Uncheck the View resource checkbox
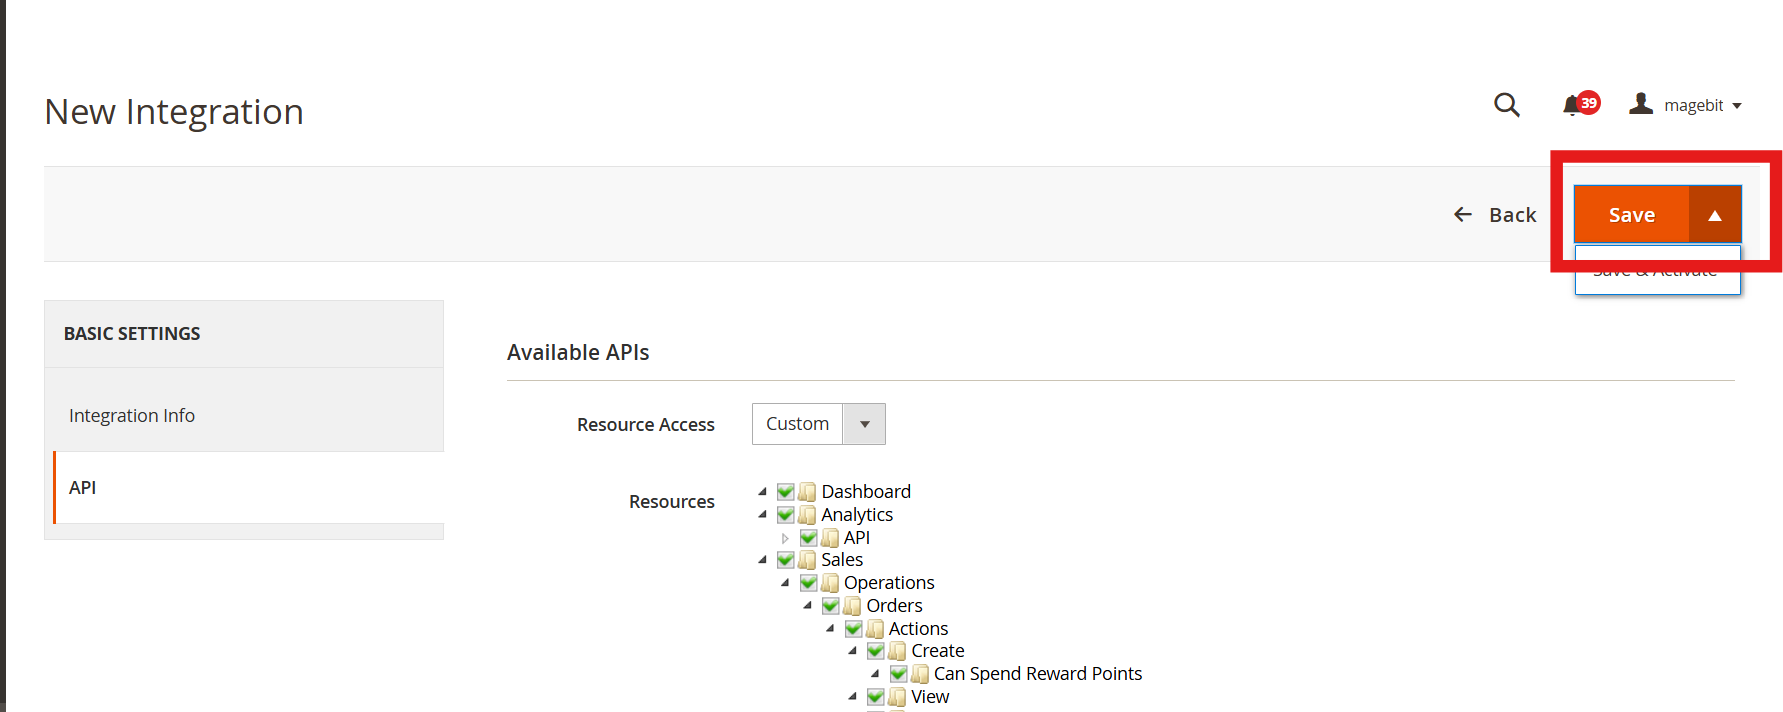This screenshot has width=1783, height=712. click(x=876, y=697)
